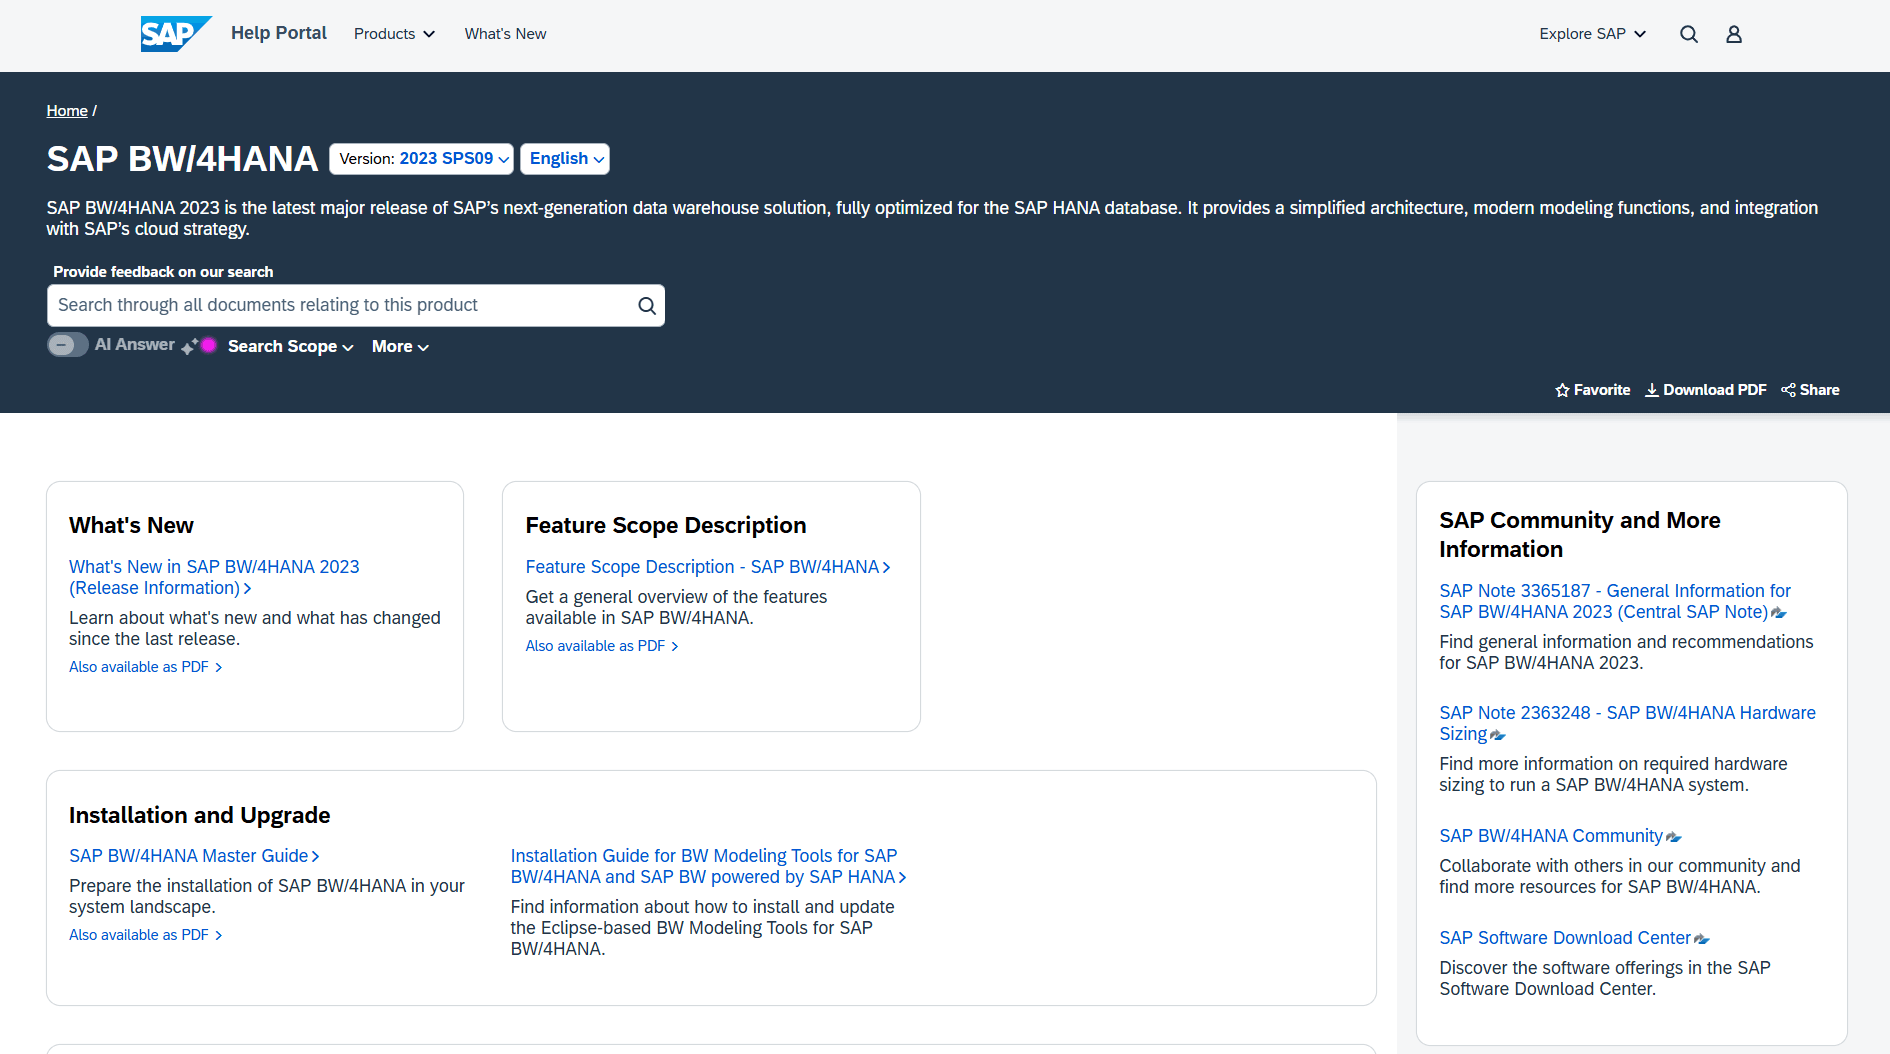Click the 'Installation and Upgrade' heading

200,815
